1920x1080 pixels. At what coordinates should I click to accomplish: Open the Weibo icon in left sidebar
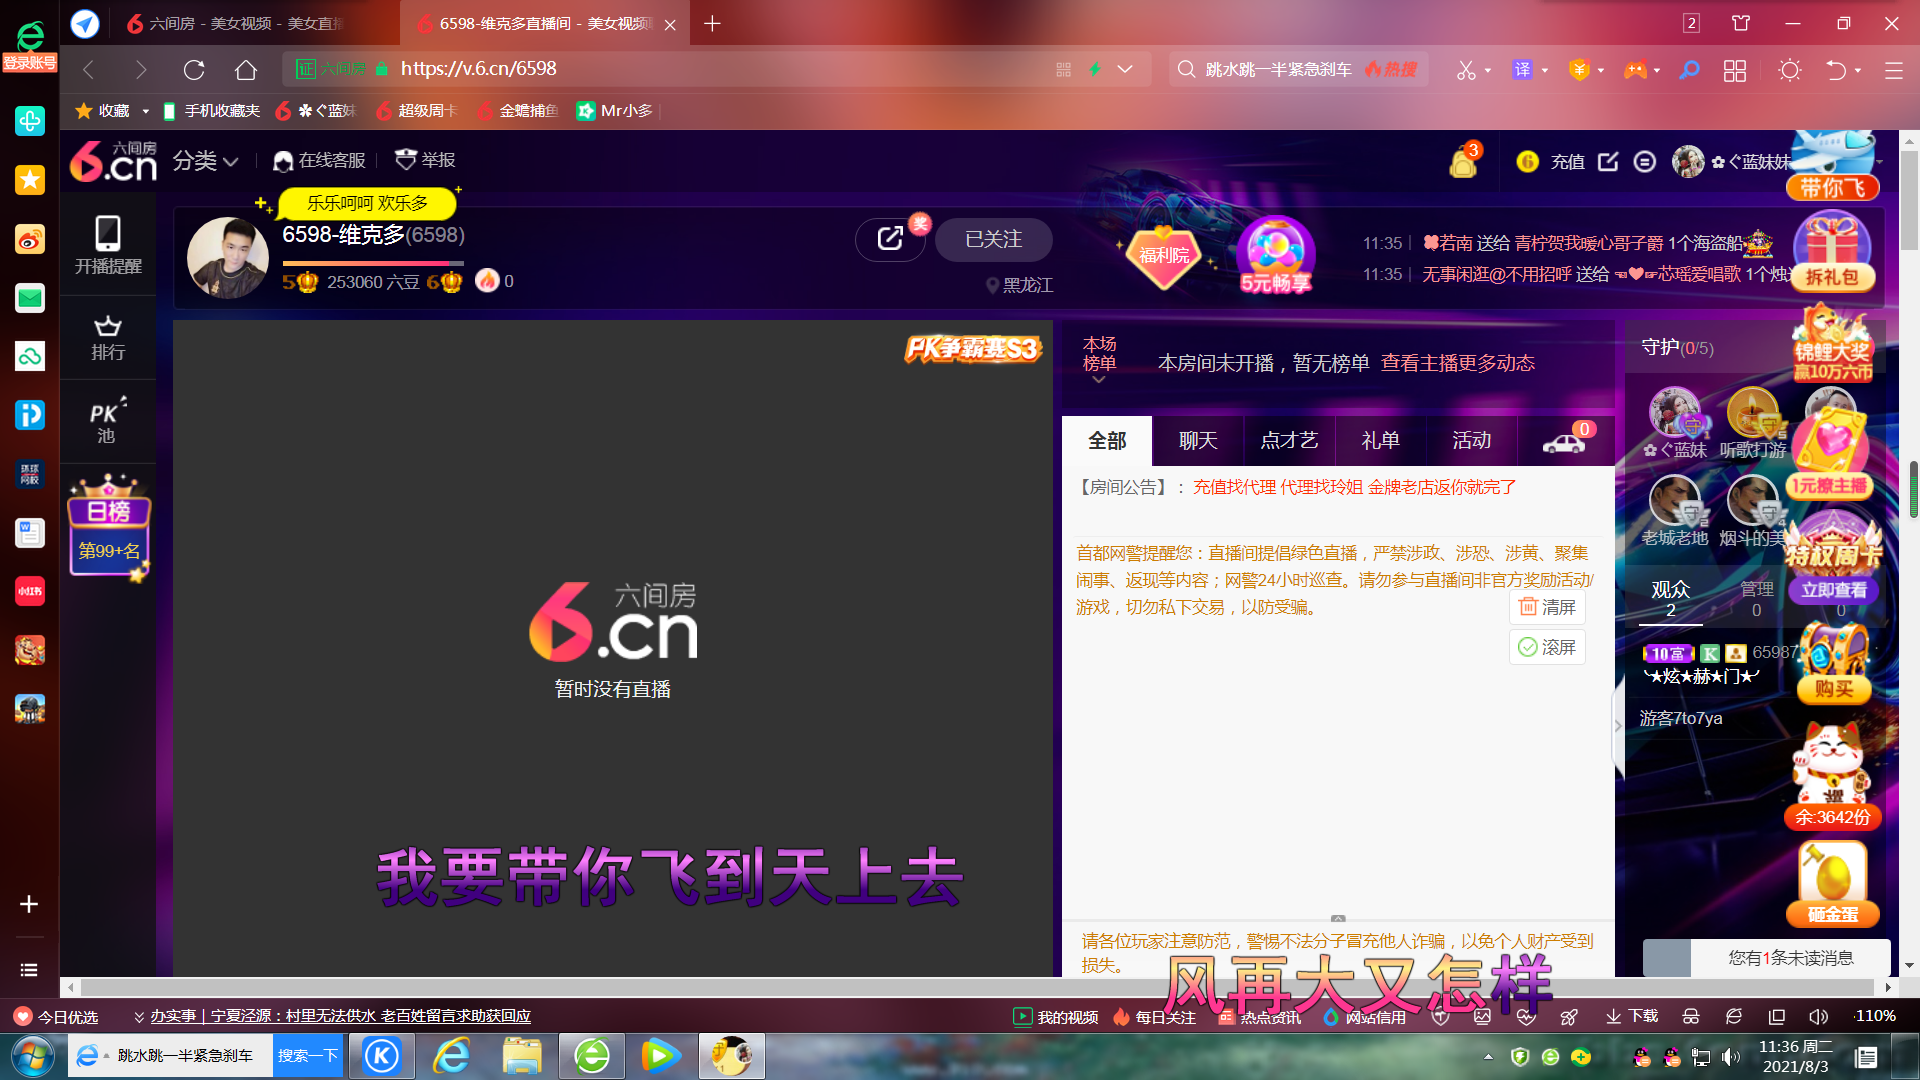pos(30,240)
